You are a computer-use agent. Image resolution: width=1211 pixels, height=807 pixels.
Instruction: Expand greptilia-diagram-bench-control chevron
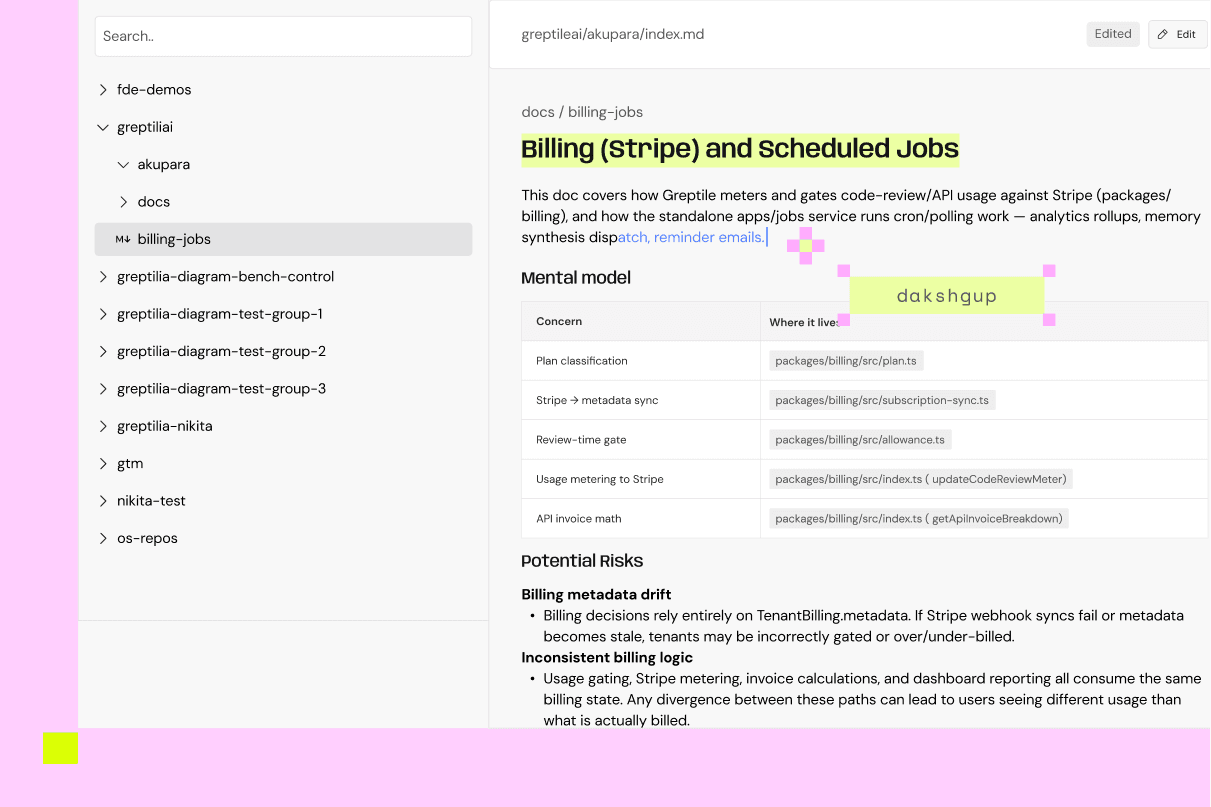[x=103, y=277]
